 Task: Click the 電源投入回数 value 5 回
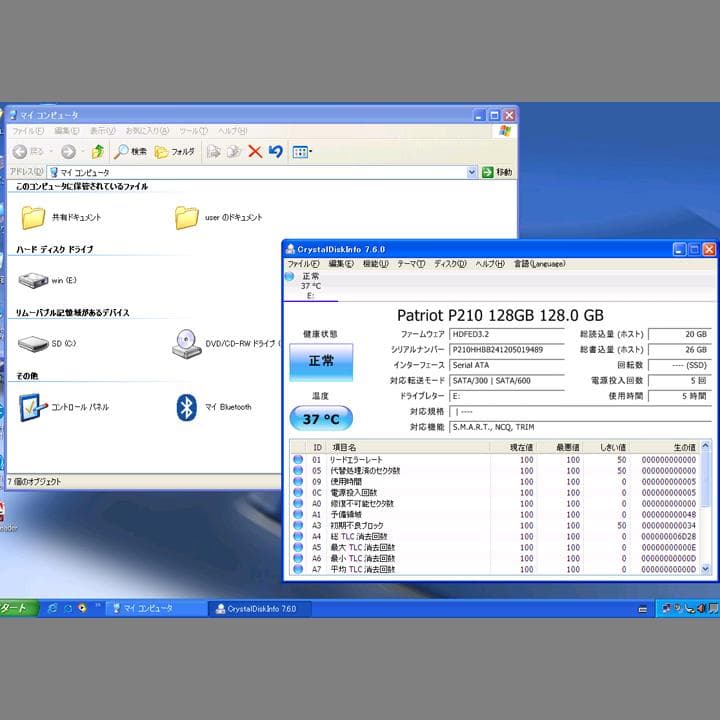coord(680,381)
